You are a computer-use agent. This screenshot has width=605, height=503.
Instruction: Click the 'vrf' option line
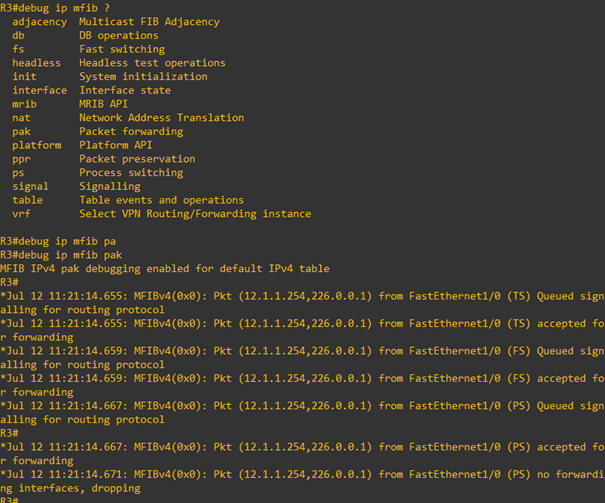tap(161, 214)
